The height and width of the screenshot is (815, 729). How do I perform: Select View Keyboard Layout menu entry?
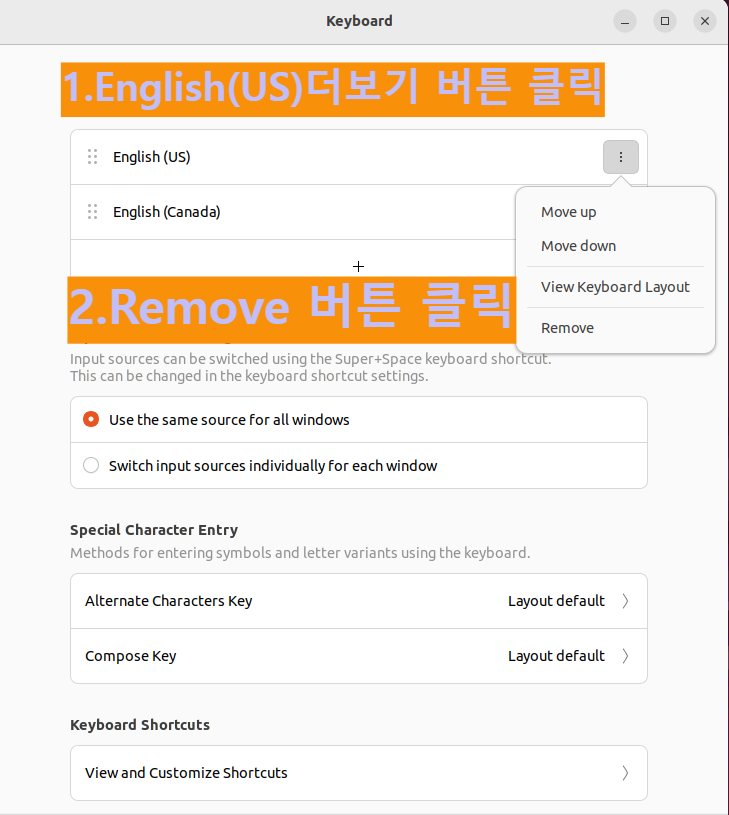tap(615, 287)
